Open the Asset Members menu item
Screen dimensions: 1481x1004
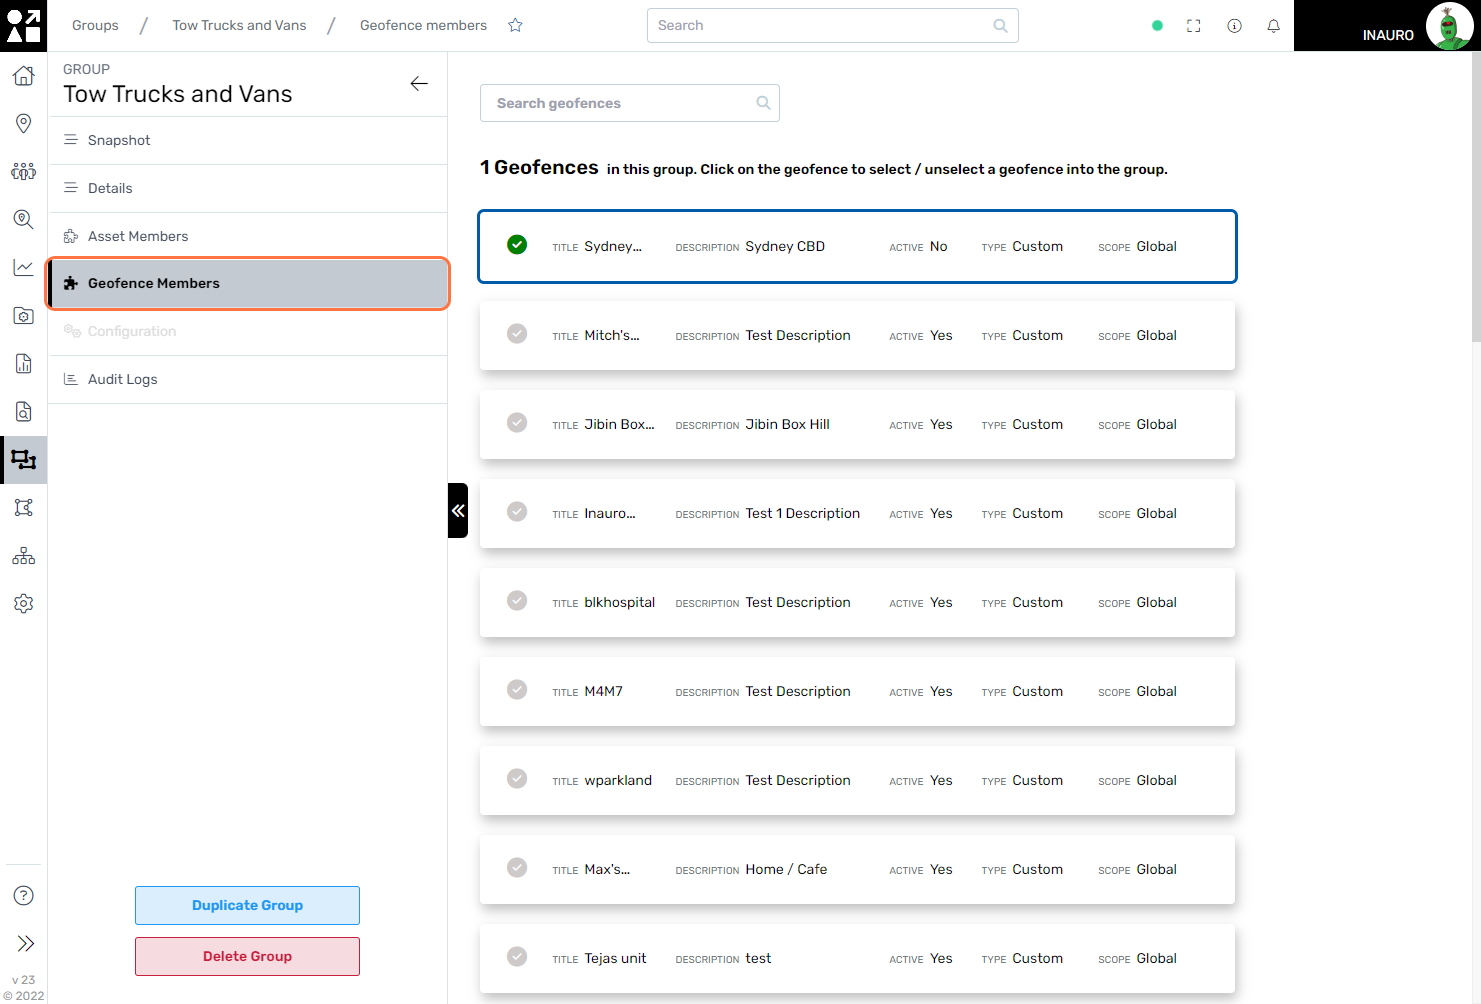(x=247, y=236)
